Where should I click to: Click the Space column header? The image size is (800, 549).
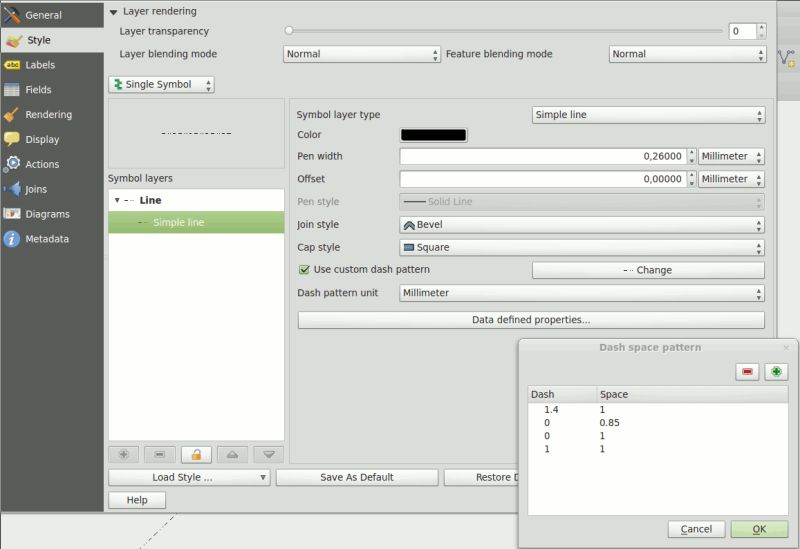[692, 394]
